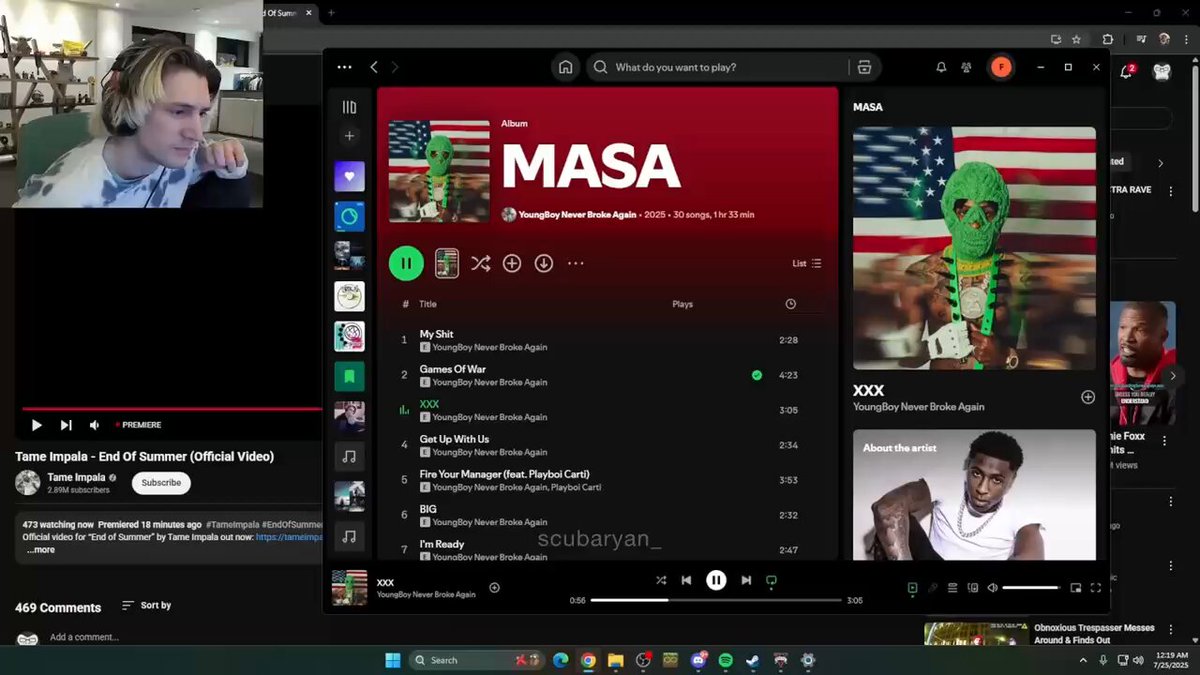Open Windows Start menu

coord(393,660)
